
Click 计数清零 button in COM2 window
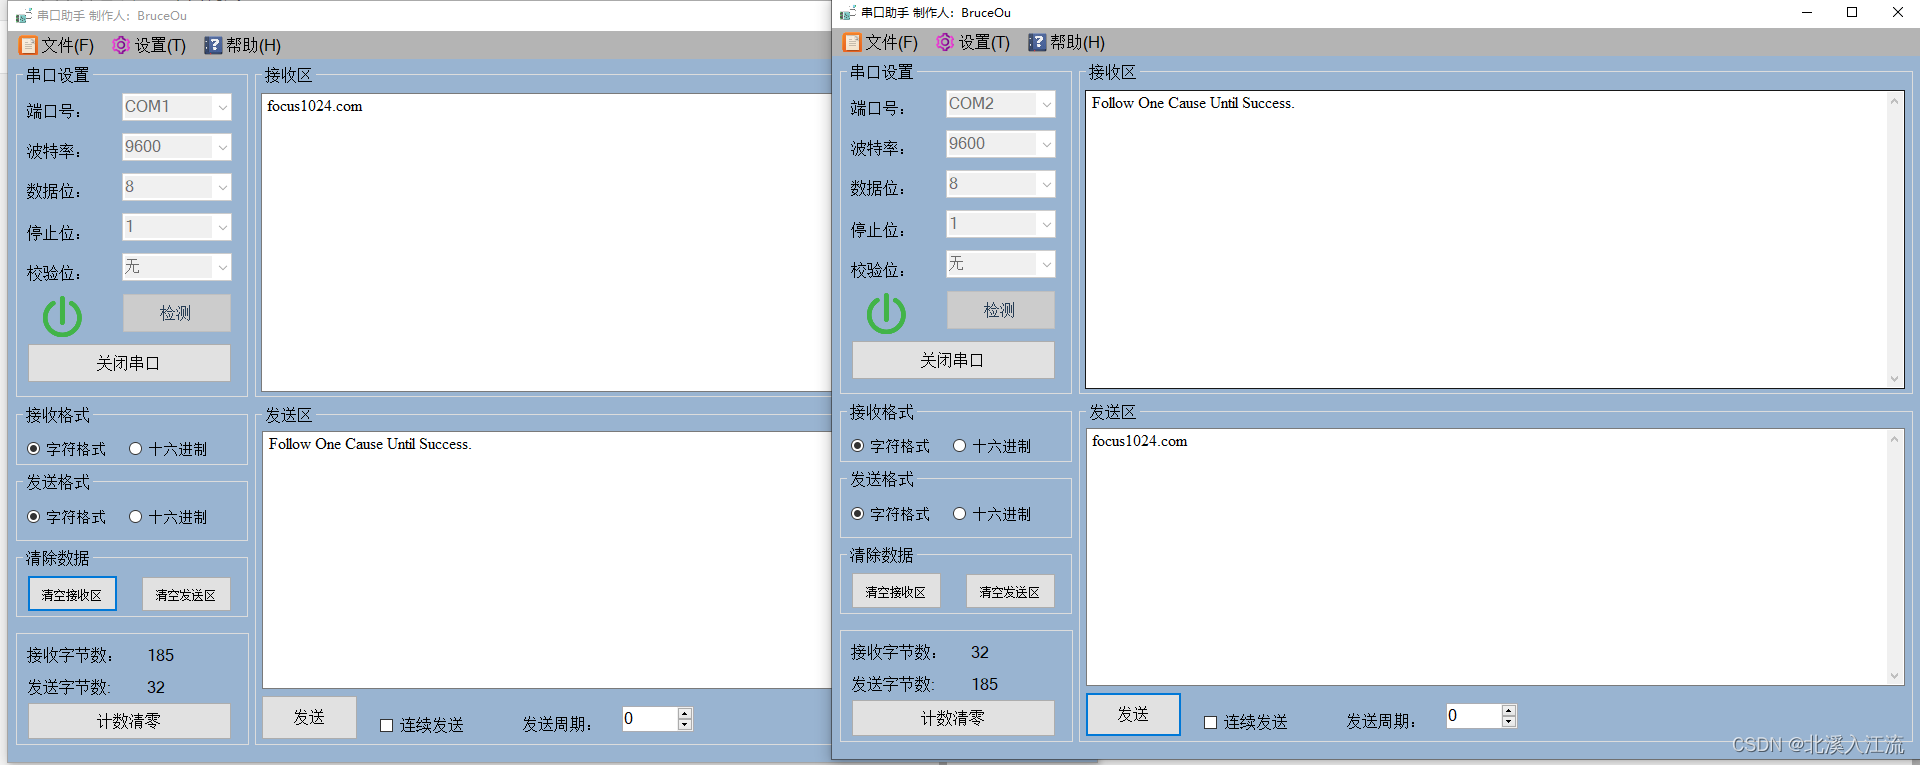pos(953,718)
